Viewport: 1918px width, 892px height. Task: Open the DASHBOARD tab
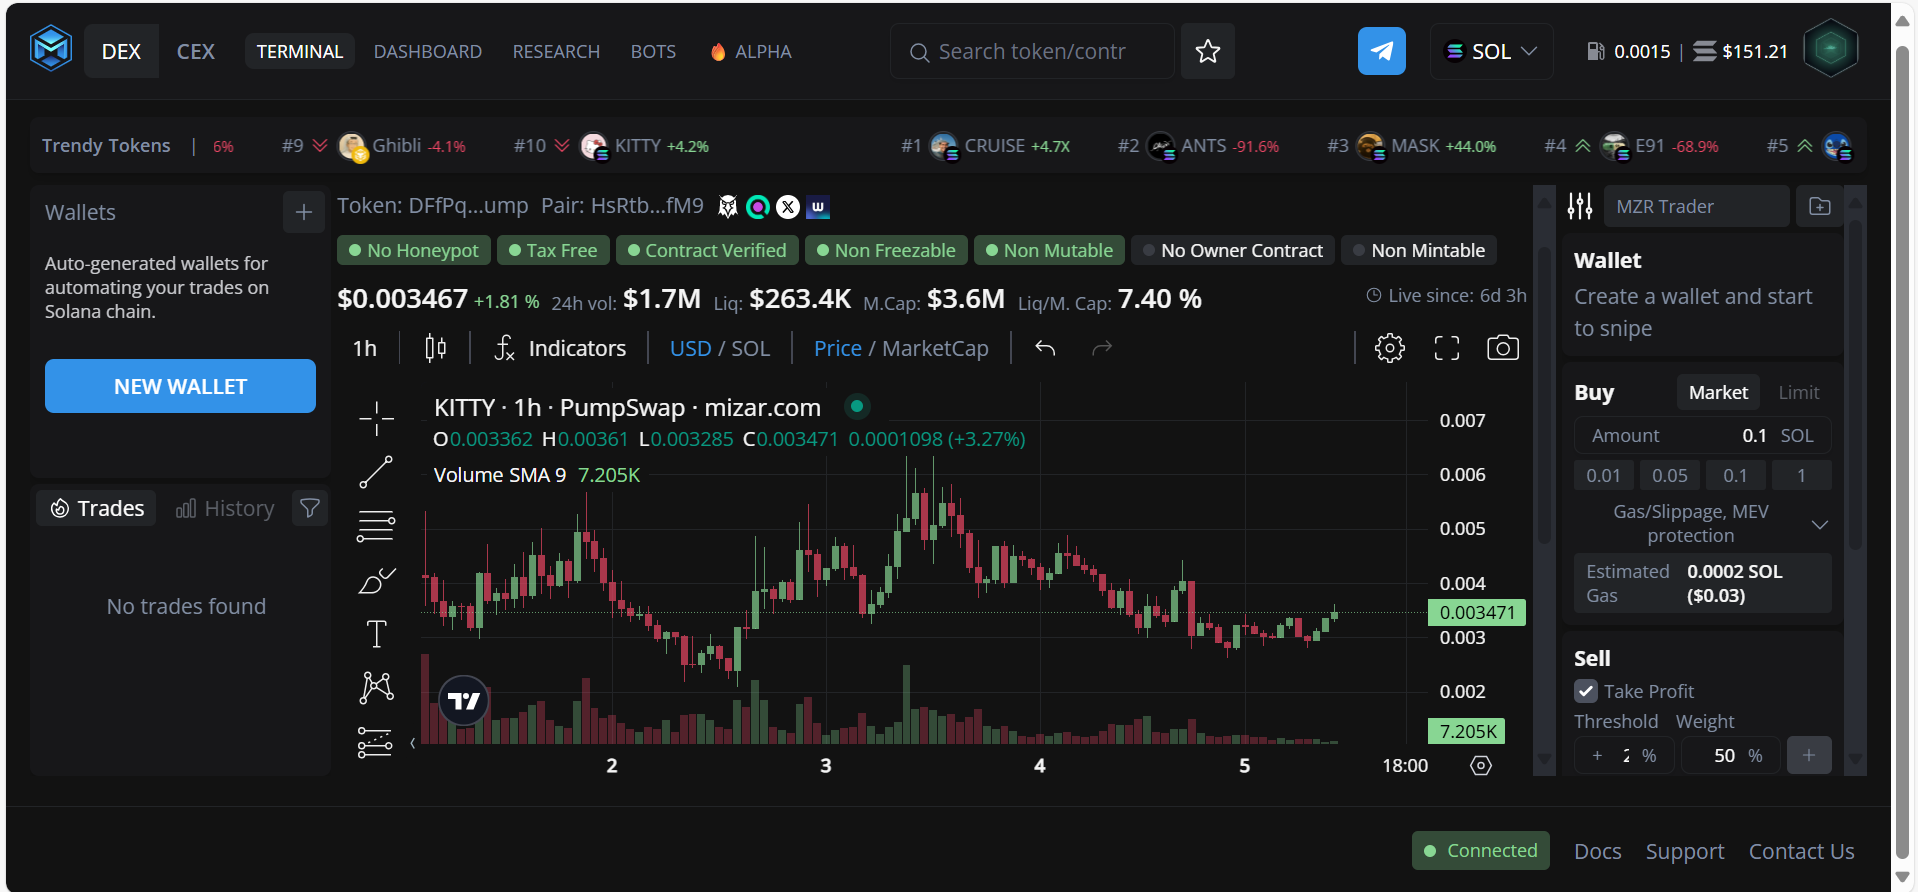[x=428, y=51]
